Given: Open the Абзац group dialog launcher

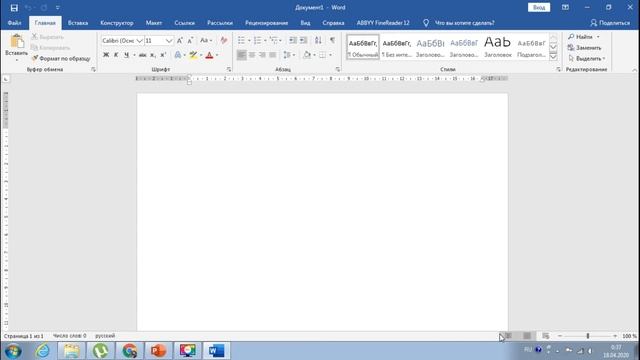Looking at the screenshot, I should [x=338, y=69].
